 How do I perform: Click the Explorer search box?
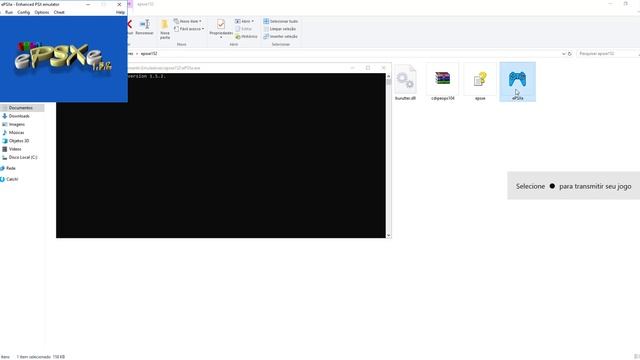(607, 54)
